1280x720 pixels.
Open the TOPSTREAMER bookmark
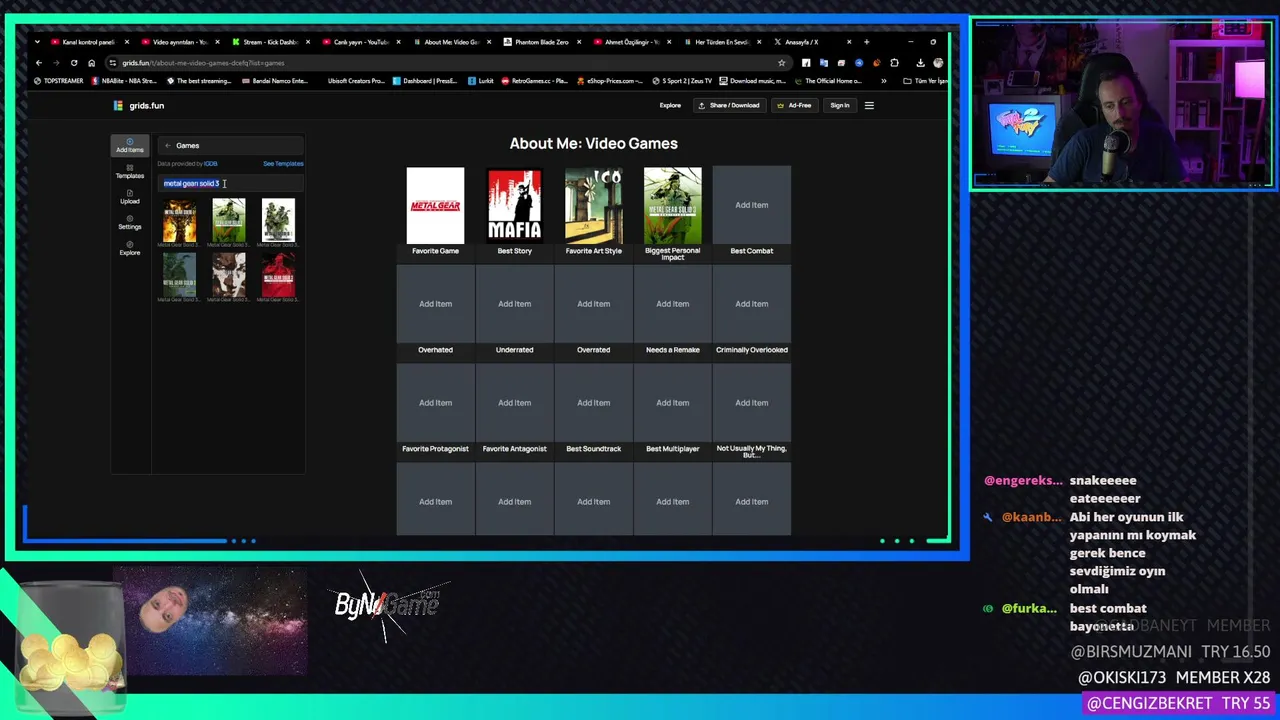point(59,81)
